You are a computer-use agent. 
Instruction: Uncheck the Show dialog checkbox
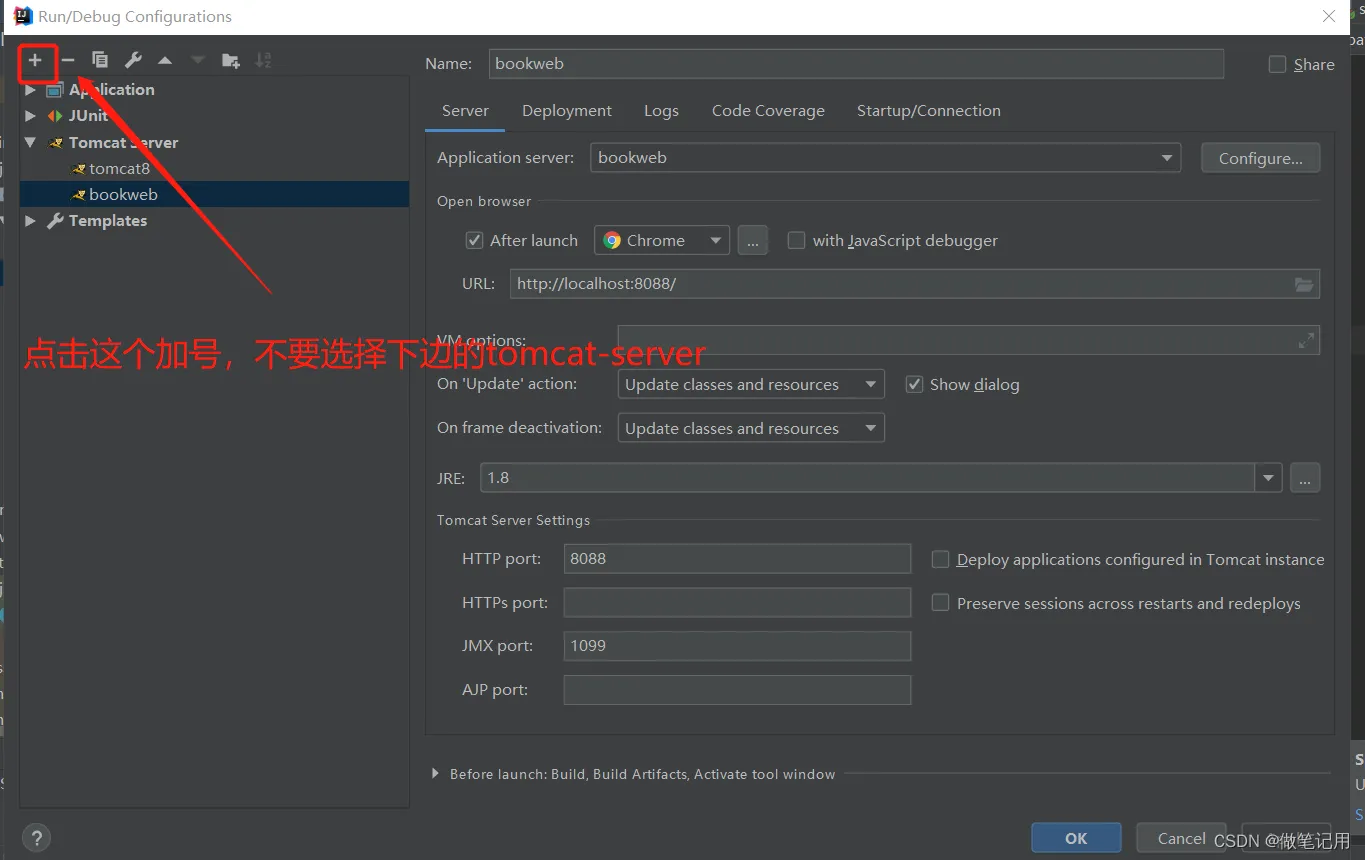pos(914,385)
